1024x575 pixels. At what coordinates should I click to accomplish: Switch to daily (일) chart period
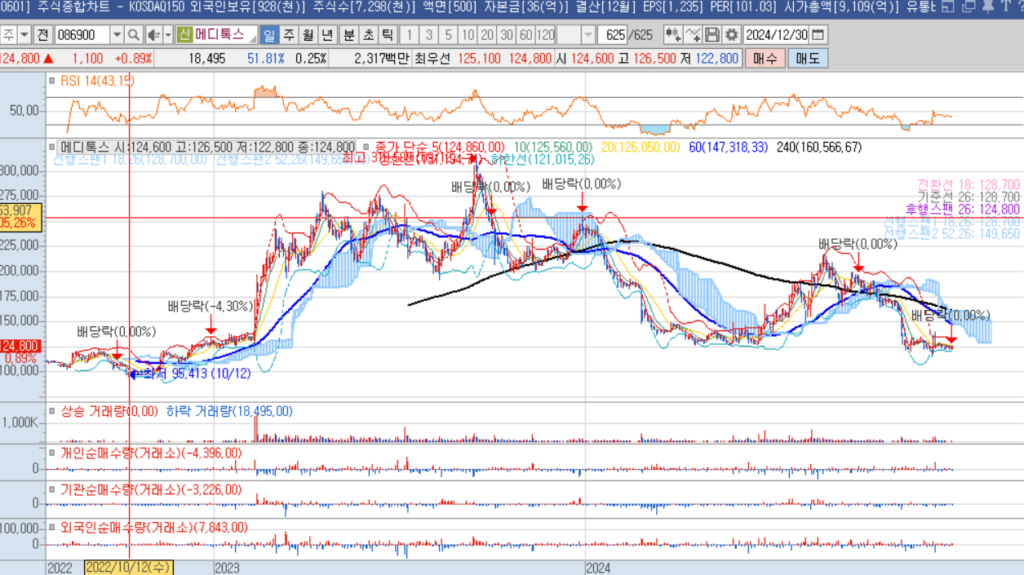[269, 34]
